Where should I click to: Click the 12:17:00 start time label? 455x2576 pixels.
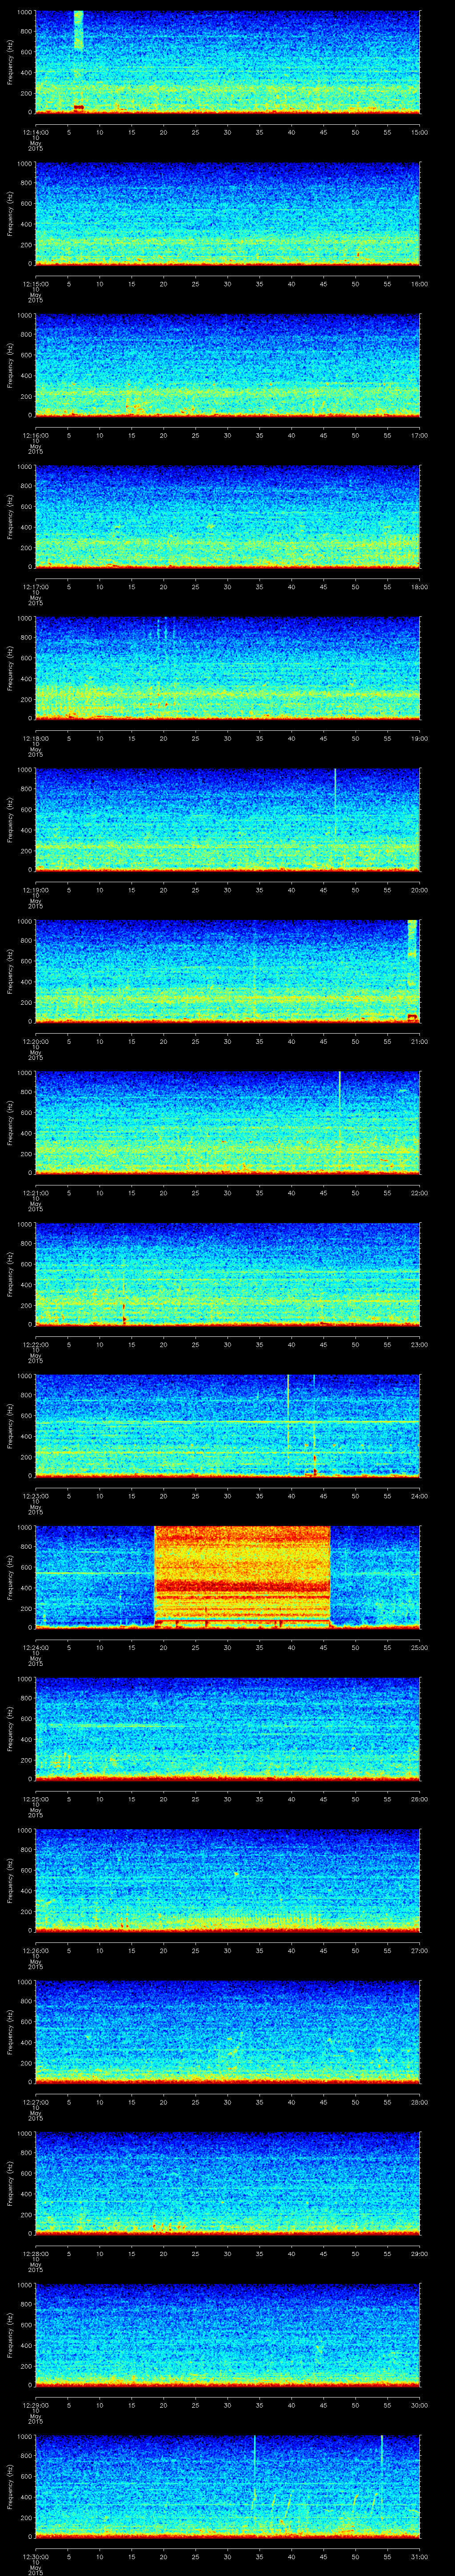click(35, 587)
